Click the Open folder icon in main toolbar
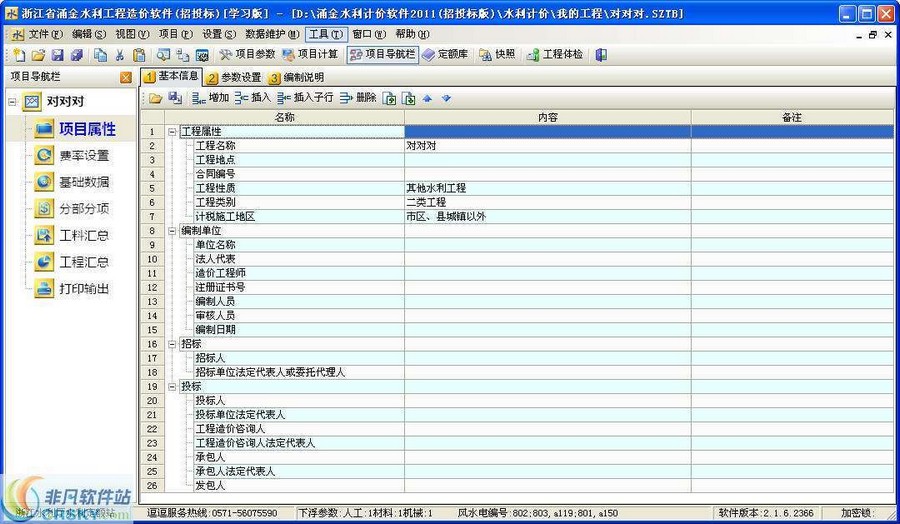The width and height of the screenshot is (900, 524). pyautogui.click(x=38, y=55)
